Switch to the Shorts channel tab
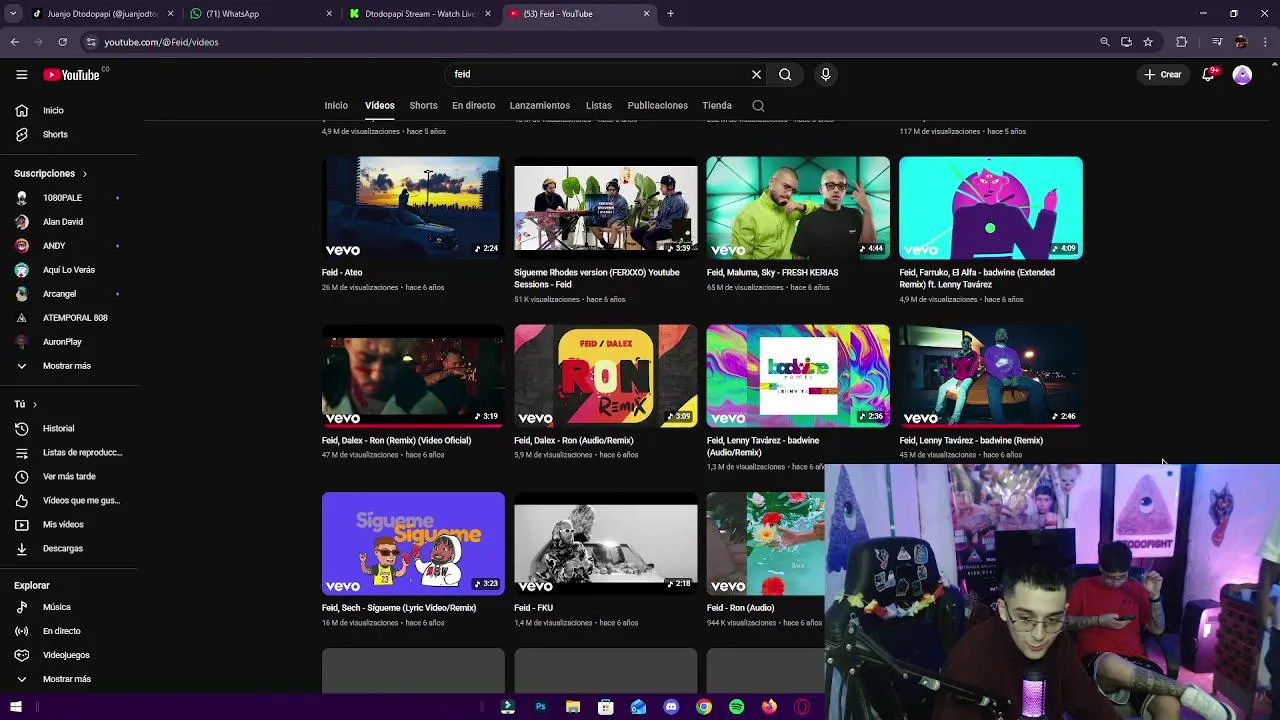1280x720 pixels. [423, 105]
